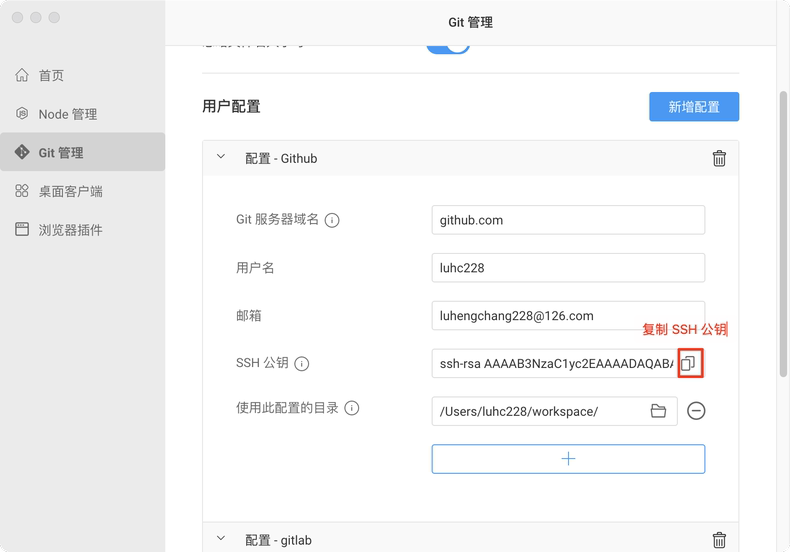The width and height of the screenshot is (790, 552).
Task: Click the home icon beside 首页
Action: click(x=22, y=75)
